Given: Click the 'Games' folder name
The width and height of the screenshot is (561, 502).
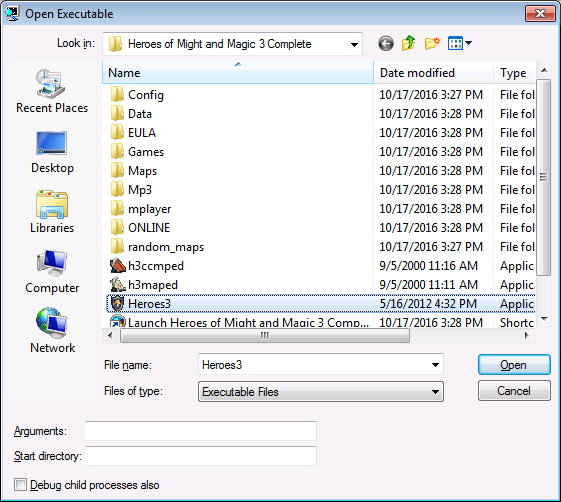Looking at the screenshot, I should point(146,152).
